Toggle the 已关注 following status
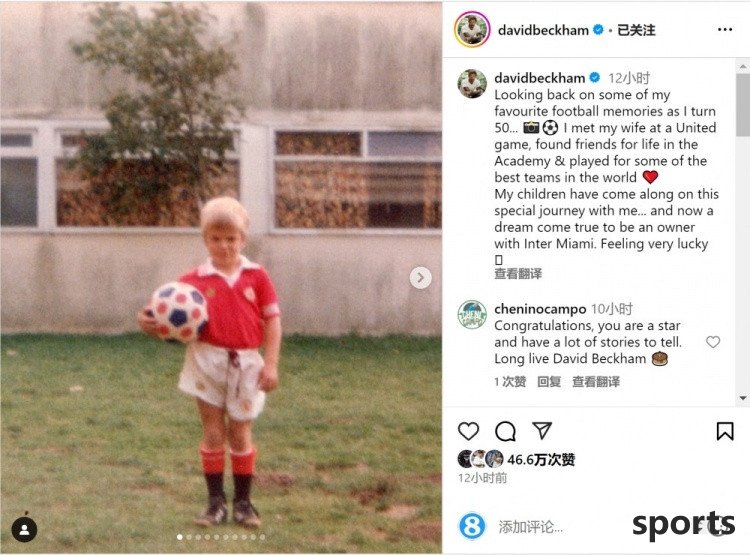Viewport: 750px width, 555px height. pos(636,30)
